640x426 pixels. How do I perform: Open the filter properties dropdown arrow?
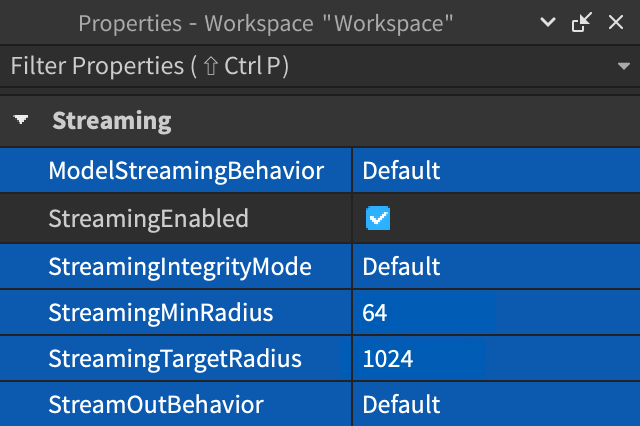point(623,67)
